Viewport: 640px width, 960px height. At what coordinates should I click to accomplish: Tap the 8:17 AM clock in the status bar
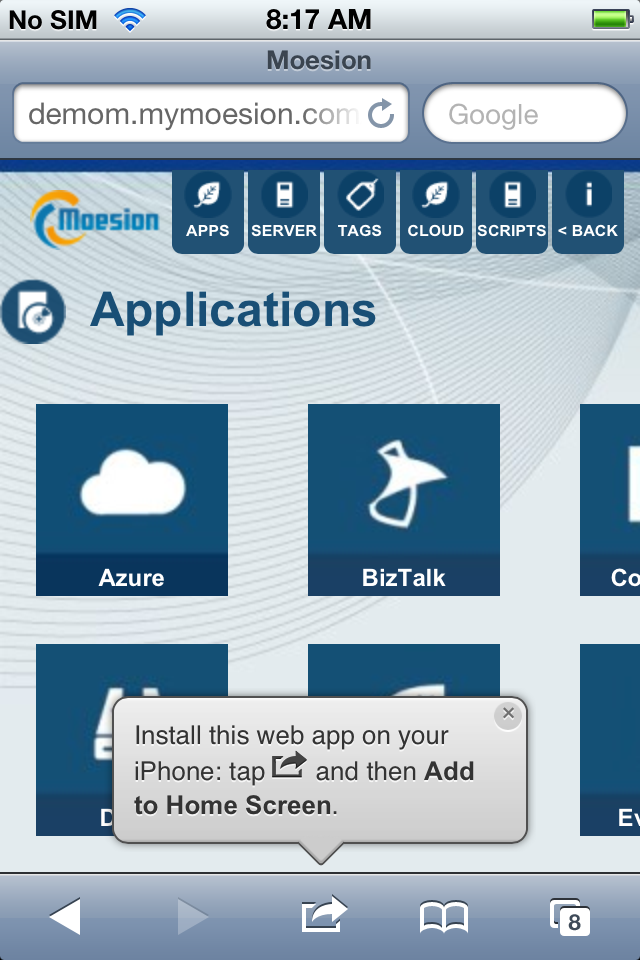[318, 20]
